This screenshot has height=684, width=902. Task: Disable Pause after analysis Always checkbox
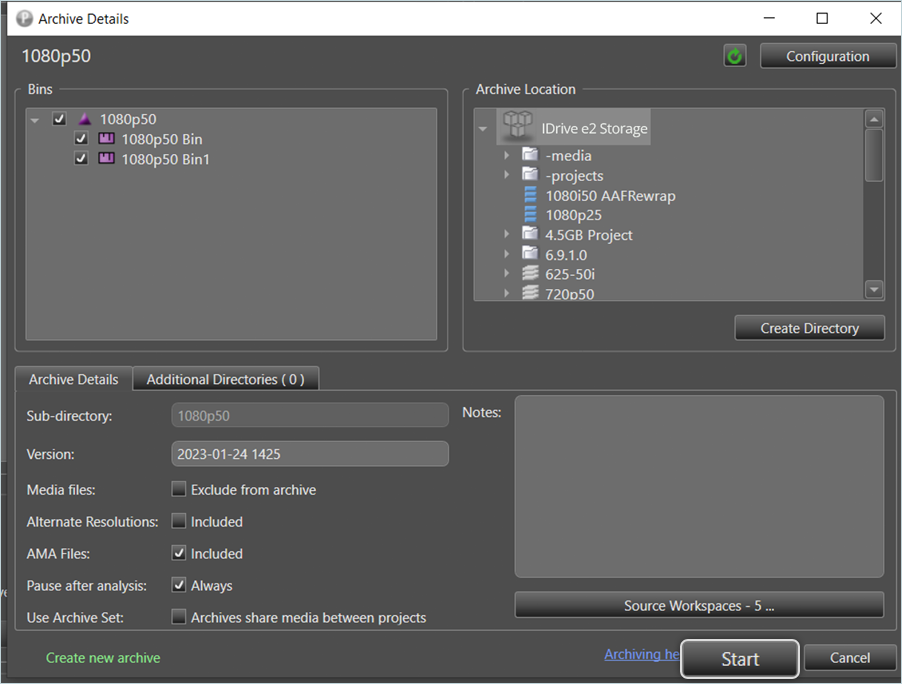pyautogui.click(x=179, y=585)
